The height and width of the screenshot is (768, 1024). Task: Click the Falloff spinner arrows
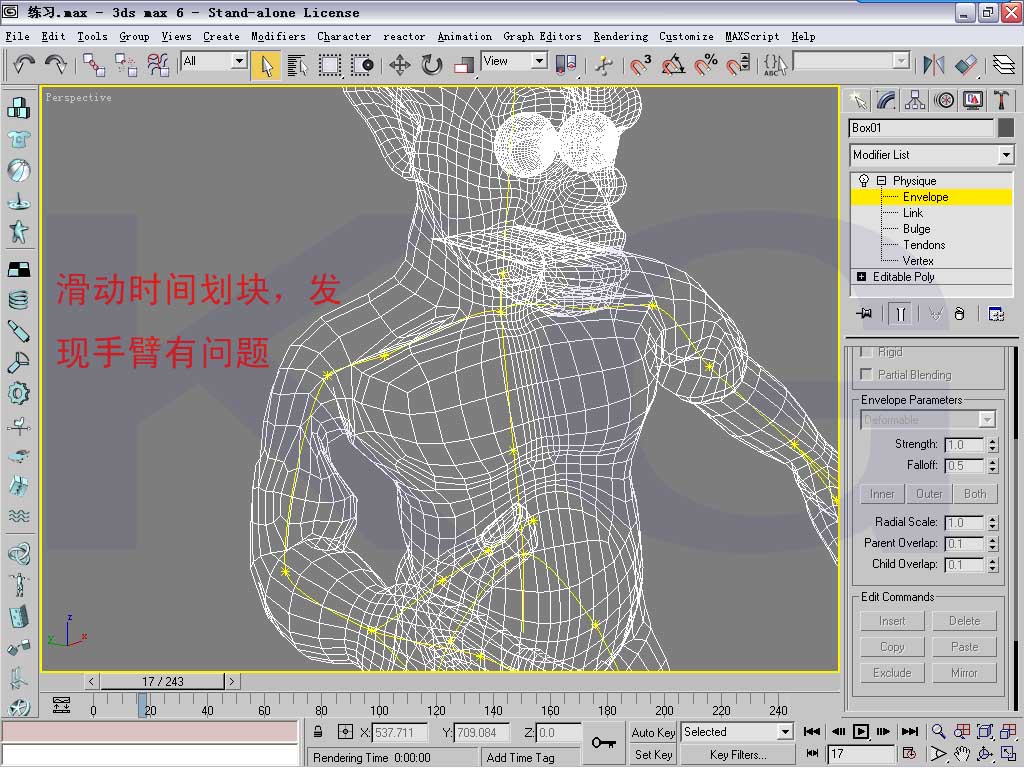[x=992, y=466]
